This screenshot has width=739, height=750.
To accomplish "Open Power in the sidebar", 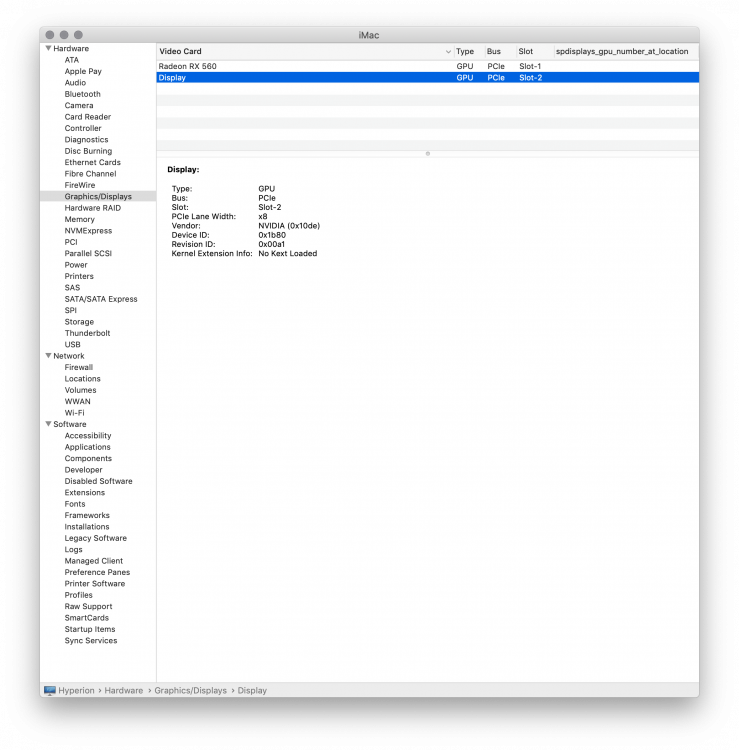I will [76, 265].
